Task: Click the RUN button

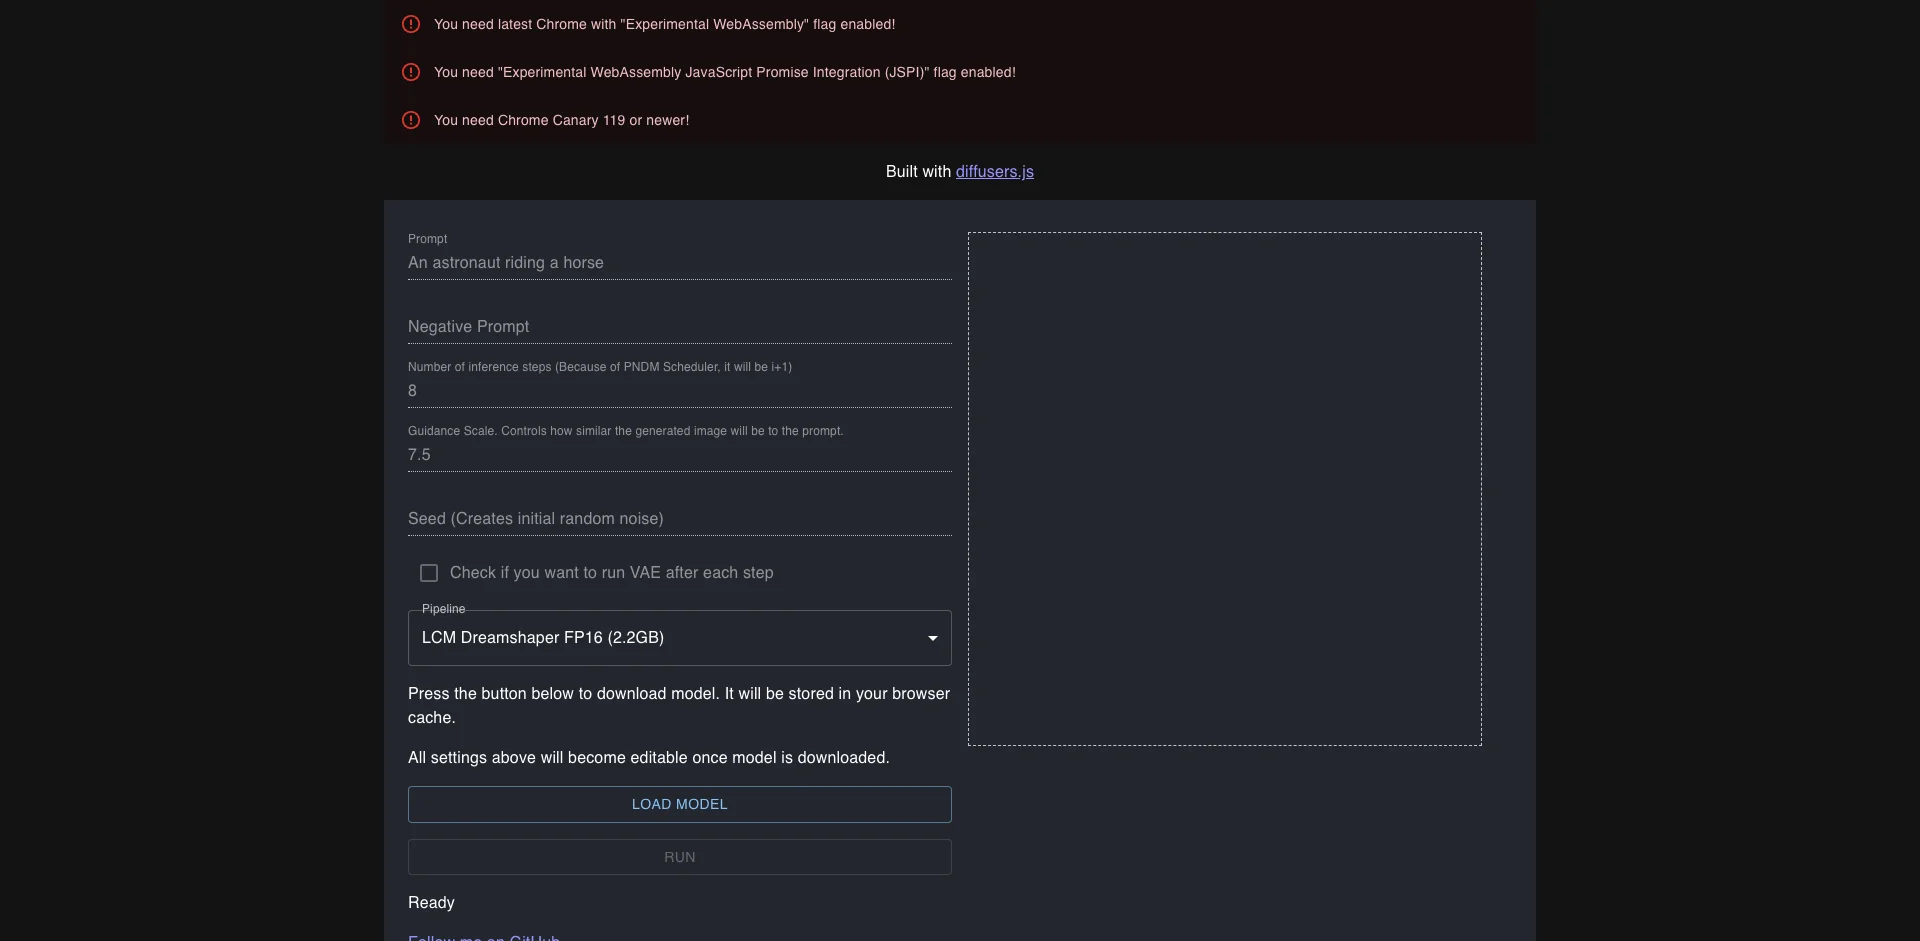Action: pyautogui.click(x=679, y=857)
